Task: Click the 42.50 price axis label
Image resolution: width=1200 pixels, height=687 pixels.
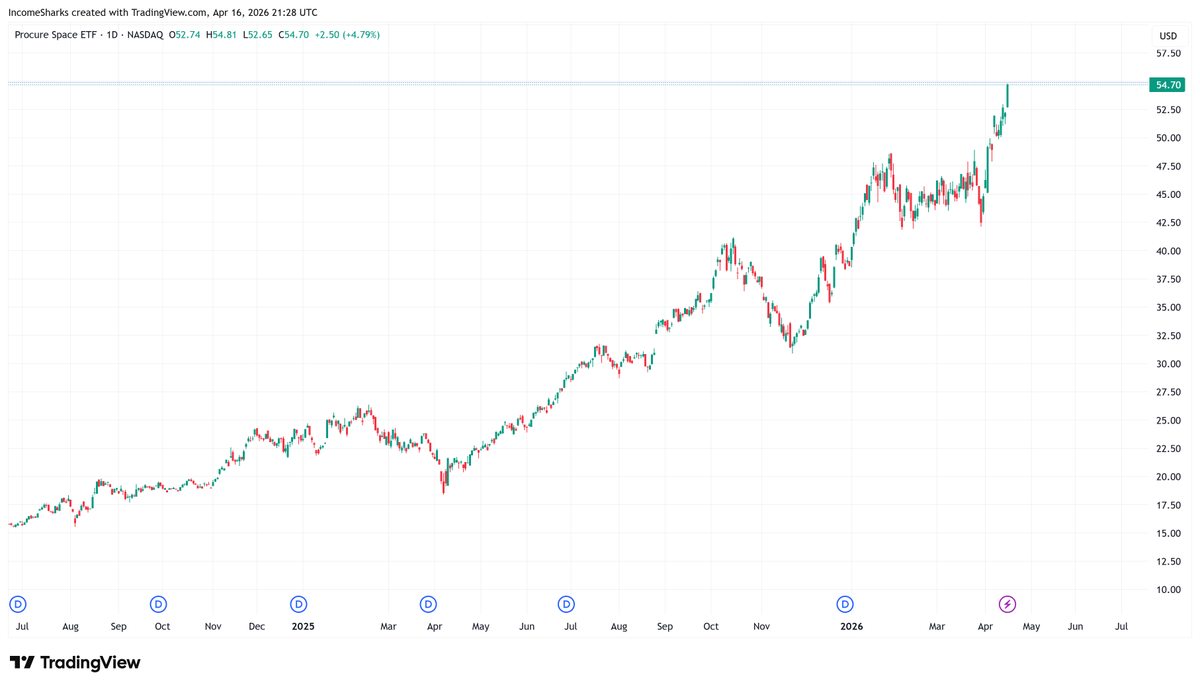Action: pyautogui.click(x=1169, y=223)
